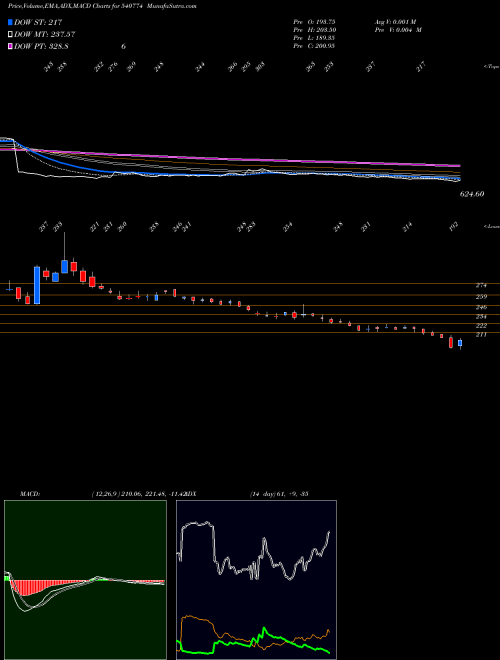Viewport: 500px width, 660px height.
Task: Click the 'MACD:' heading label
Action: coord(30,493)
